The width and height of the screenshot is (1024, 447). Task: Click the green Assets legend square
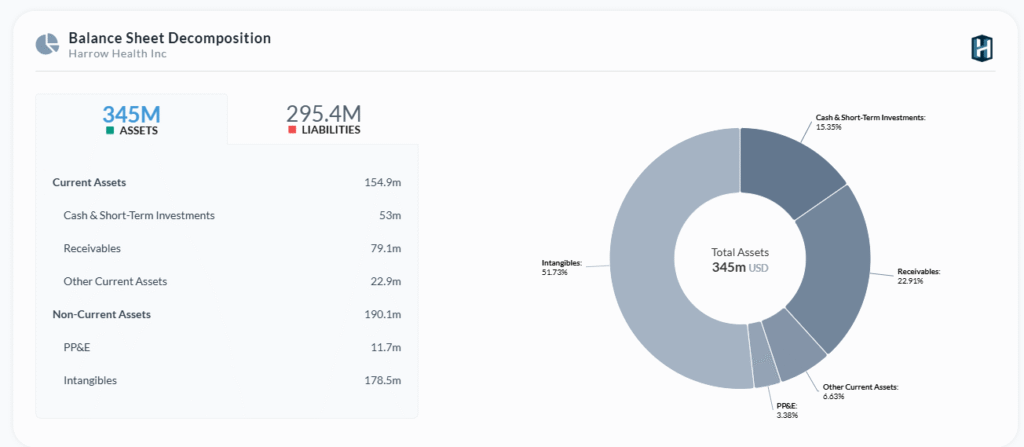[110, 130]
